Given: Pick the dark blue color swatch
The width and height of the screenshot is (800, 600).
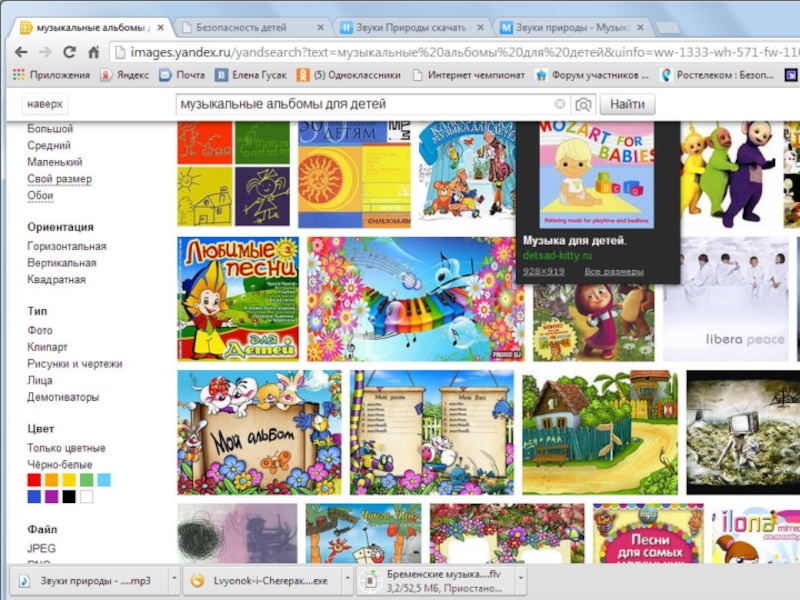Looking at the screenshot, I should tap(34, 497).
